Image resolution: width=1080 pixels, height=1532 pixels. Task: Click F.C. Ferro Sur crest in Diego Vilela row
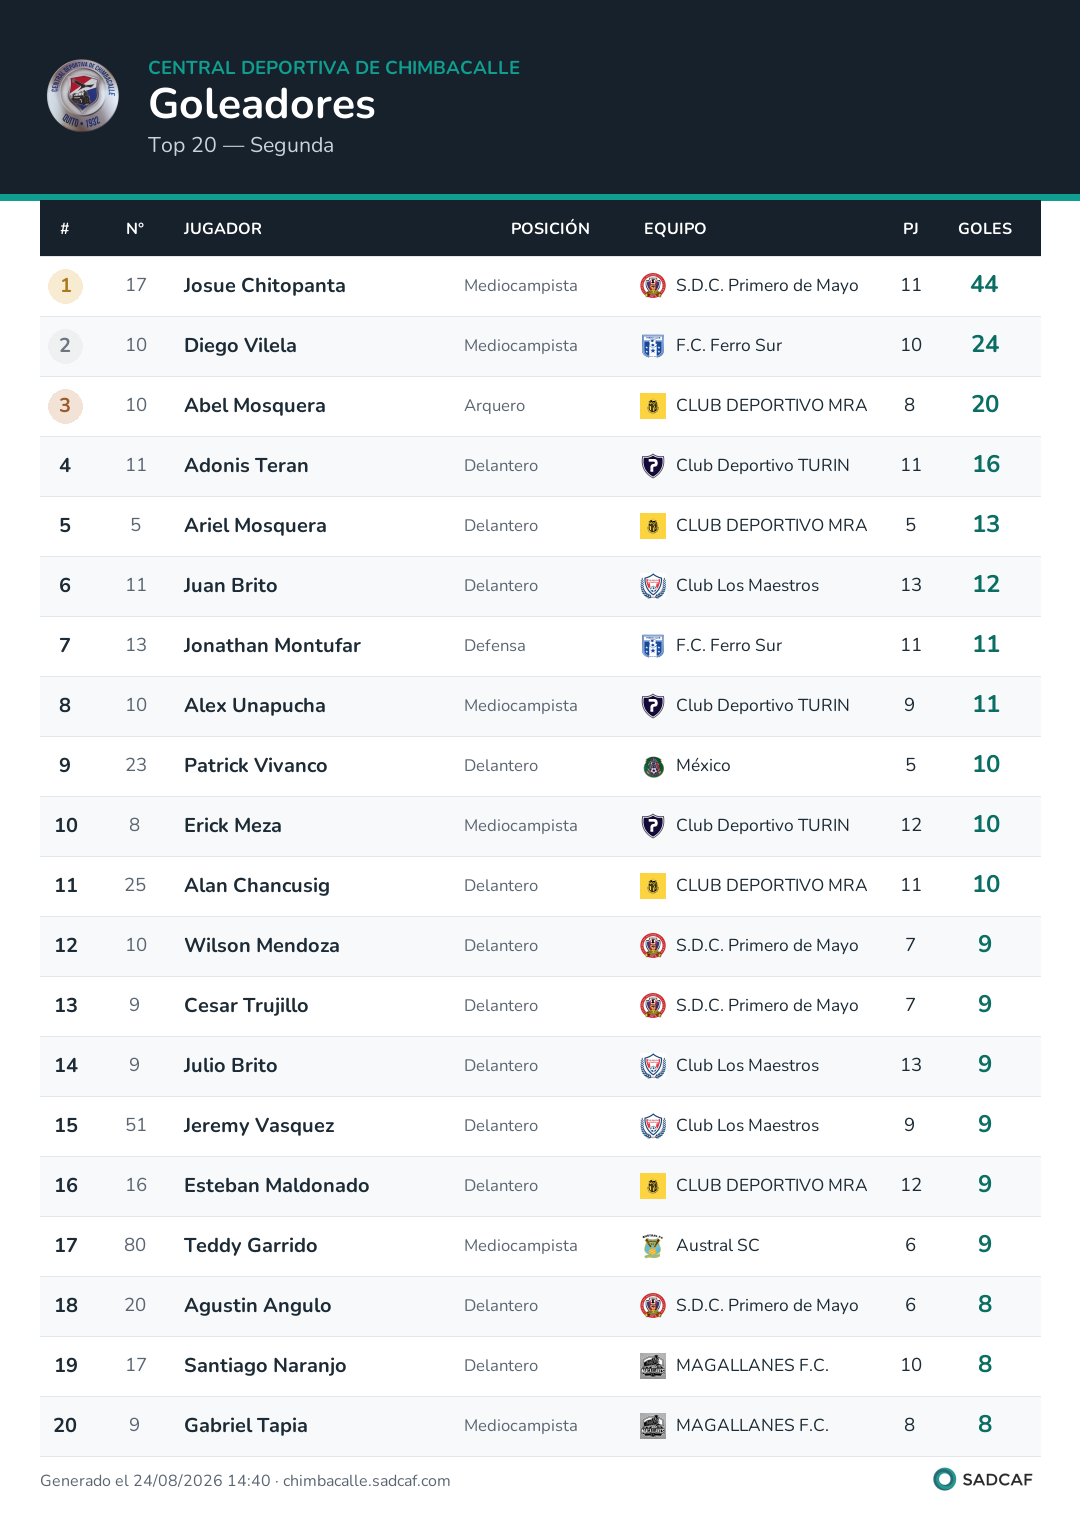[x=653, y=346]
